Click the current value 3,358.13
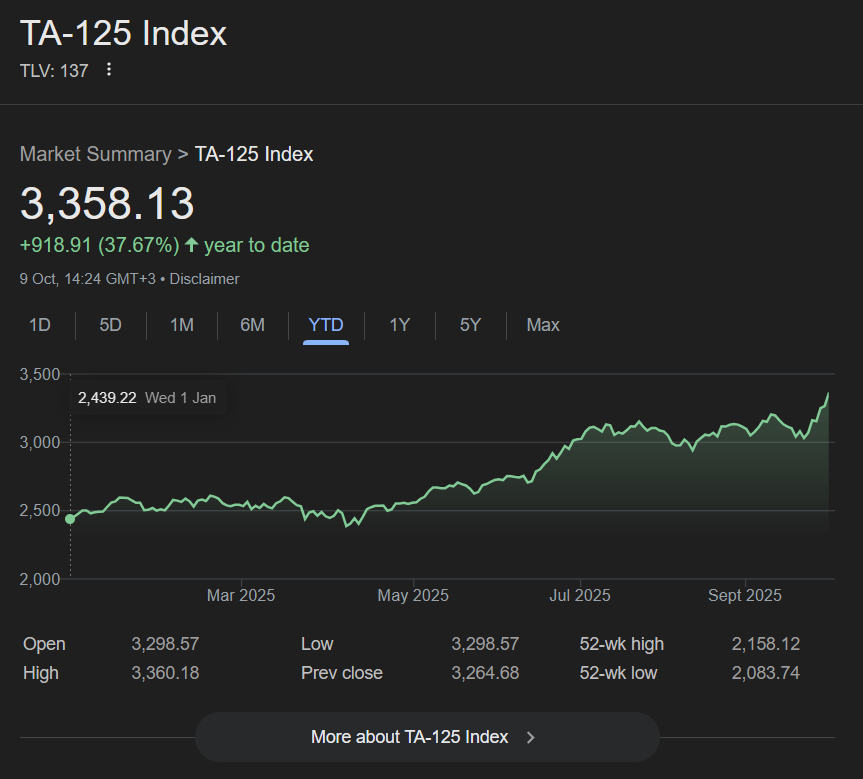 107,204
